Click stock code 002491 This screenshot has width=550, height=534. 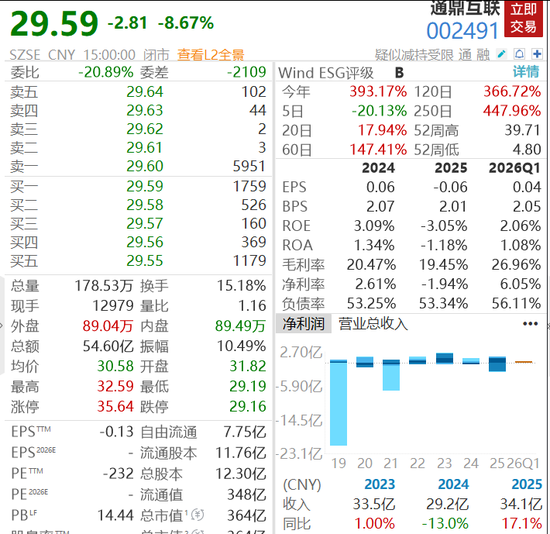[462, 31]
